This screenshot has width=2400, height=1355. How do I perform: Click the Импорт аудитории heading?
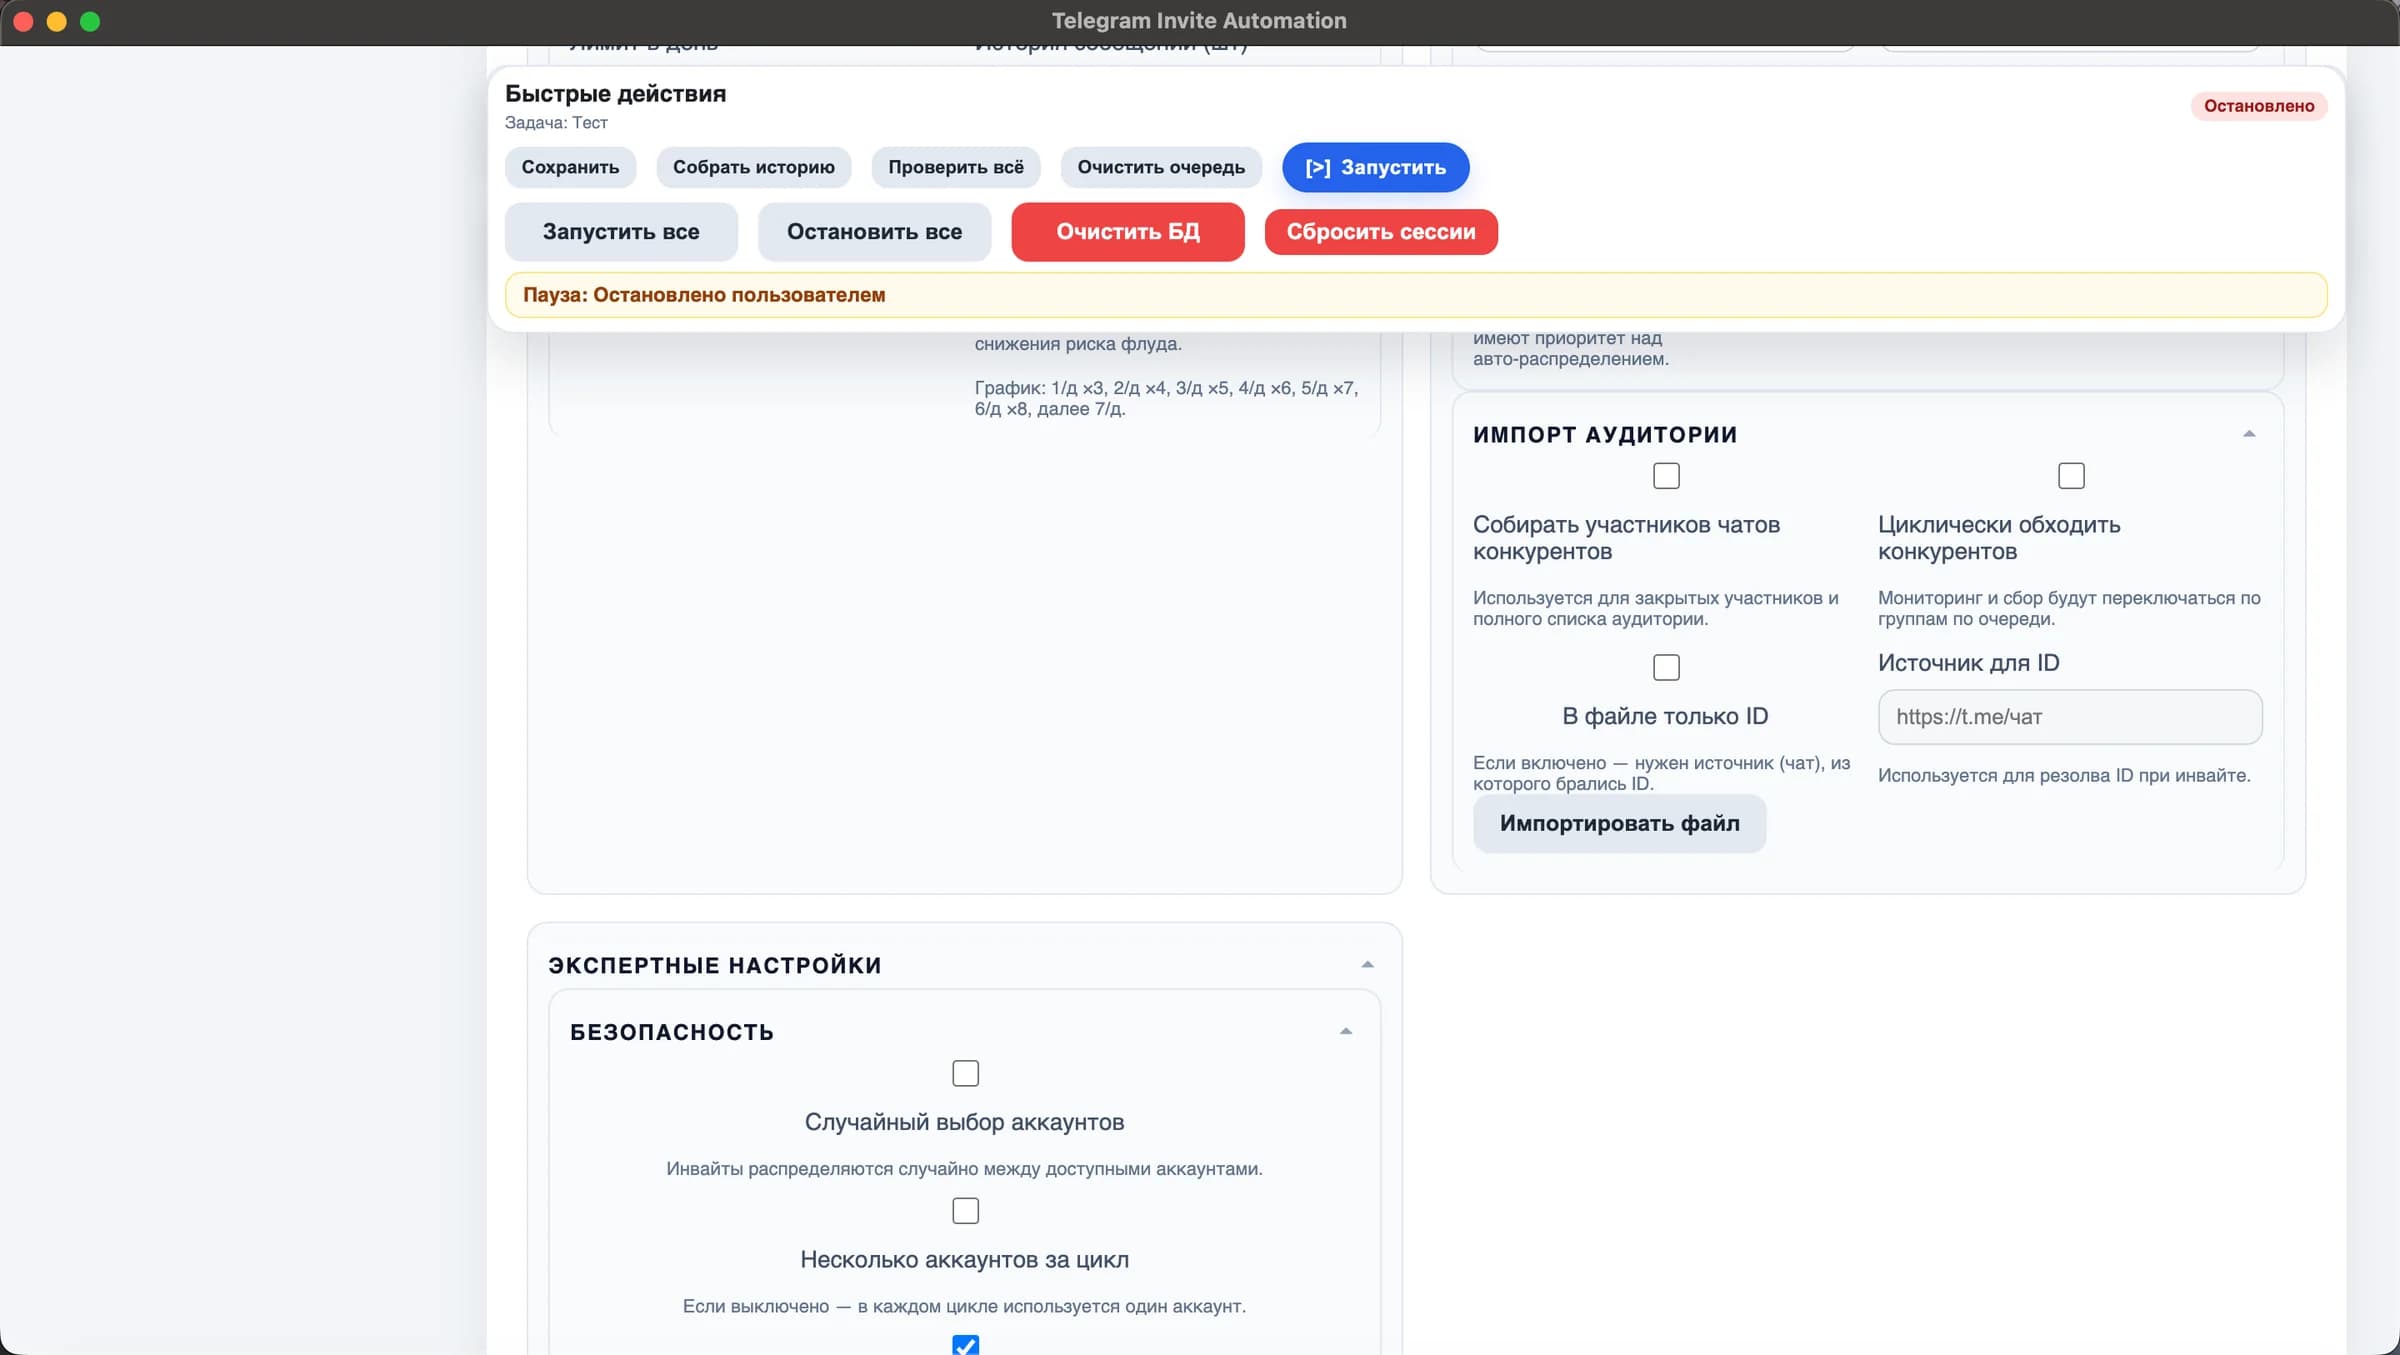1605,435
